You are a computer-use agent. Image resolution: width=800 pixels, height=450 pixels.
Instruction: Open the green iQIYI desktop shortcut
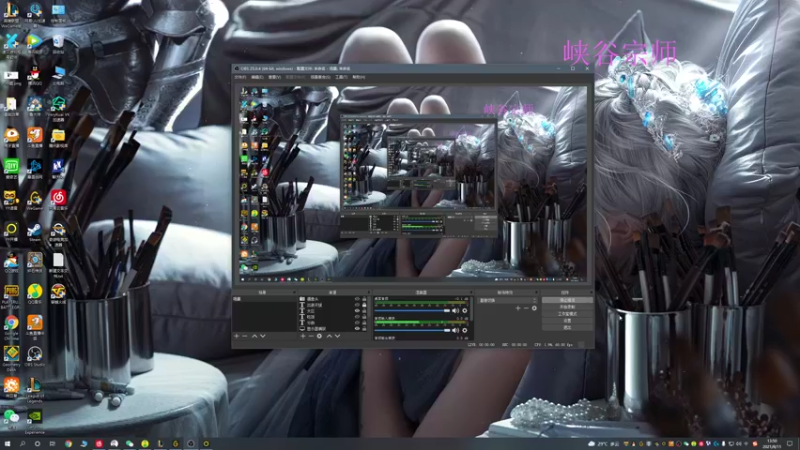(11, 169)
